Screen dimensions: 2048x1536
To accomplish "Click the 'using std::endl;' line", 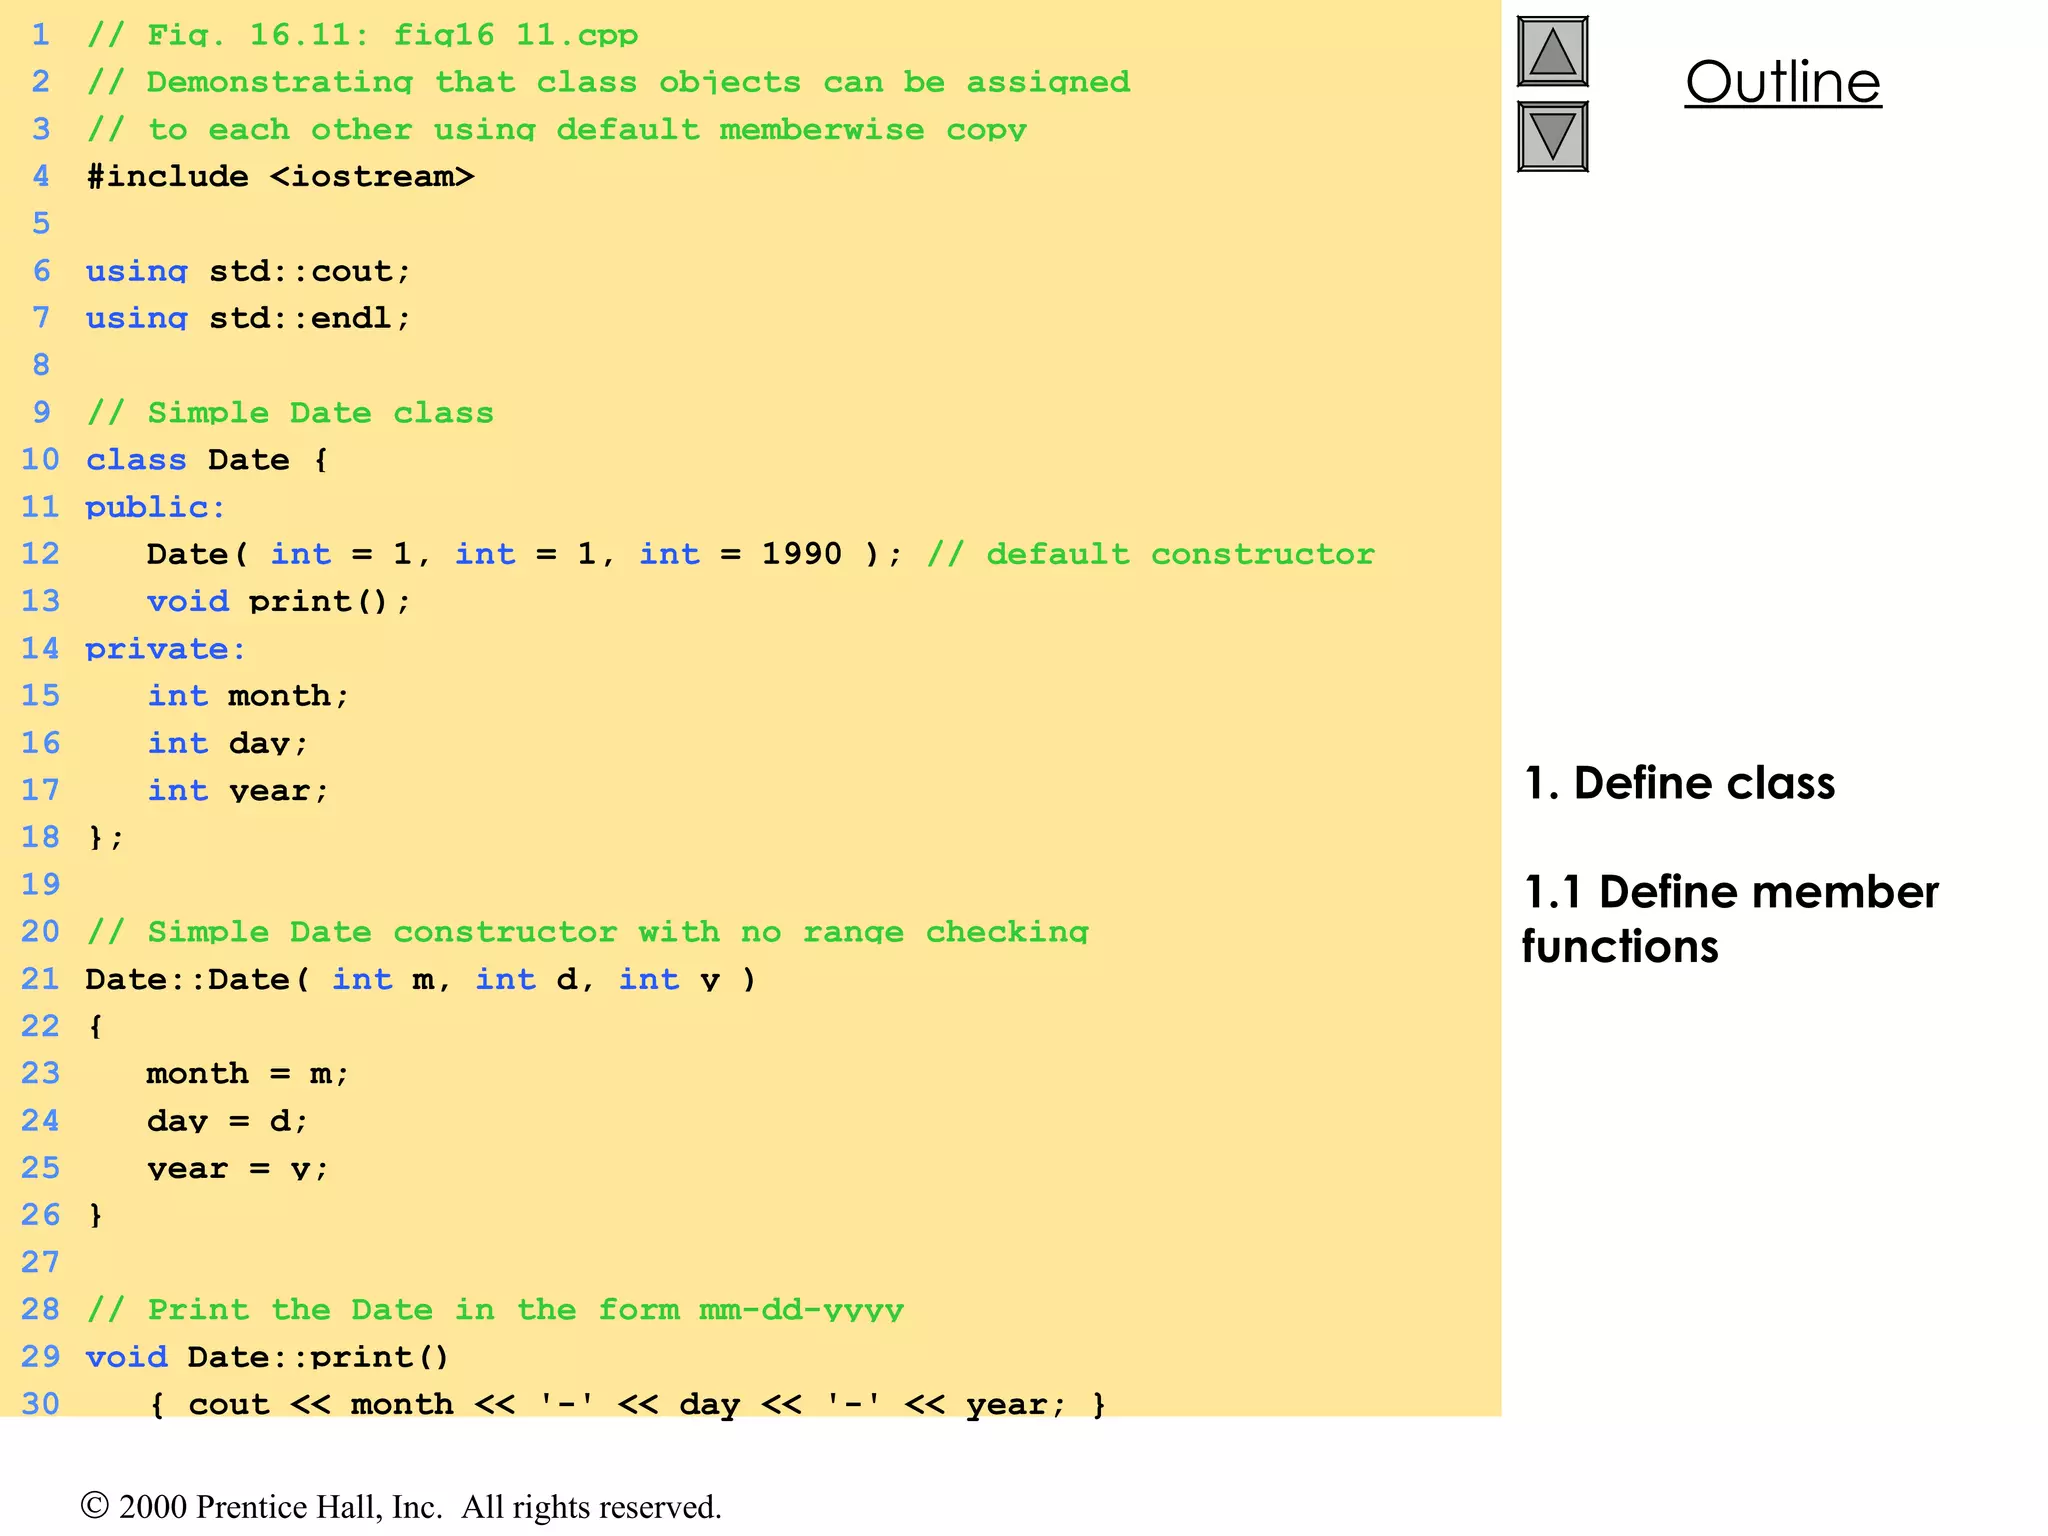I will click(248, 318).
